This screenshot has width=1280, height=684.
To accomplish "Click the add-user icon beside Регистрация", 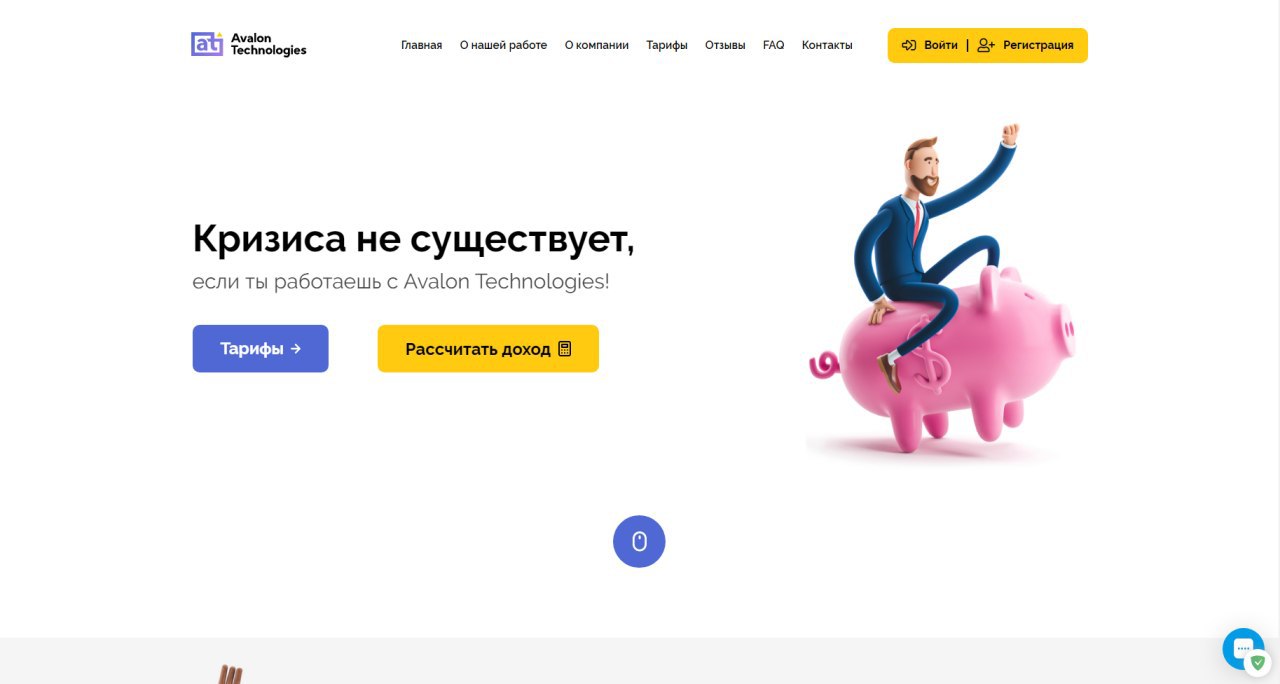I will click(x=986, y=45).
